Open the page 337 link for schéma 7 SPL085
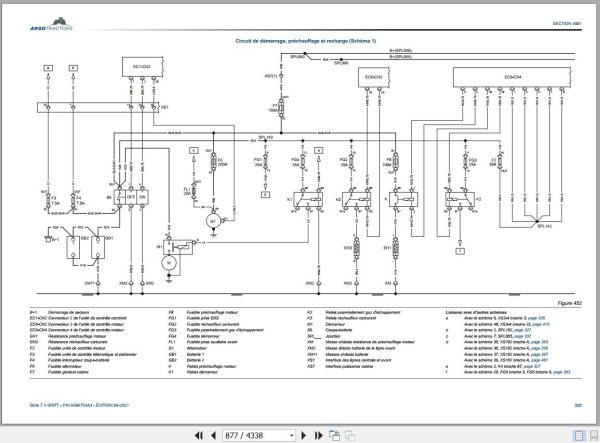The image size is (600, 443). click(x=522, y=336)
